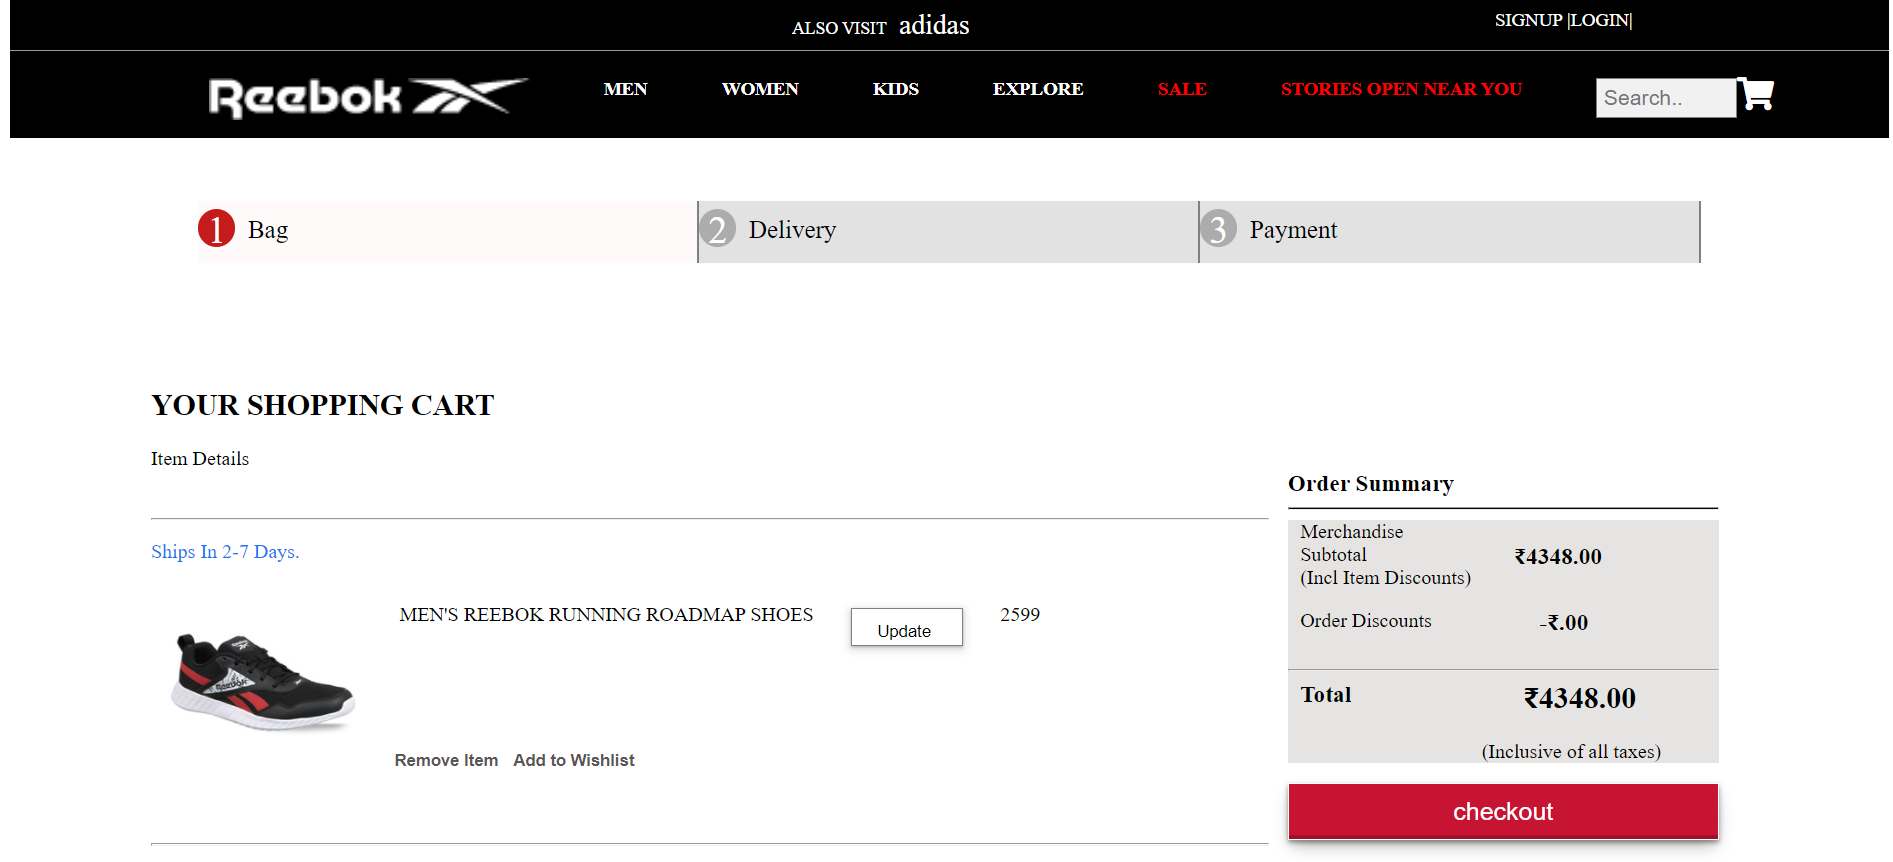Click Add to Wishlist

pyautogui.click(x=574, y=760)
